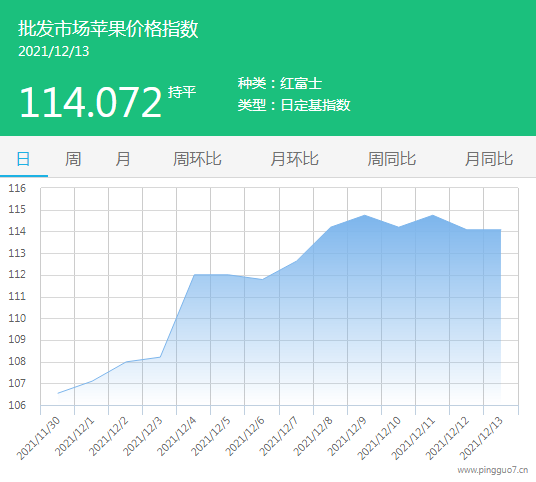Click the 2021/12/6 x-axis date label
The width and height of the screenshot is (536, 482).
(x=245, y=436)
